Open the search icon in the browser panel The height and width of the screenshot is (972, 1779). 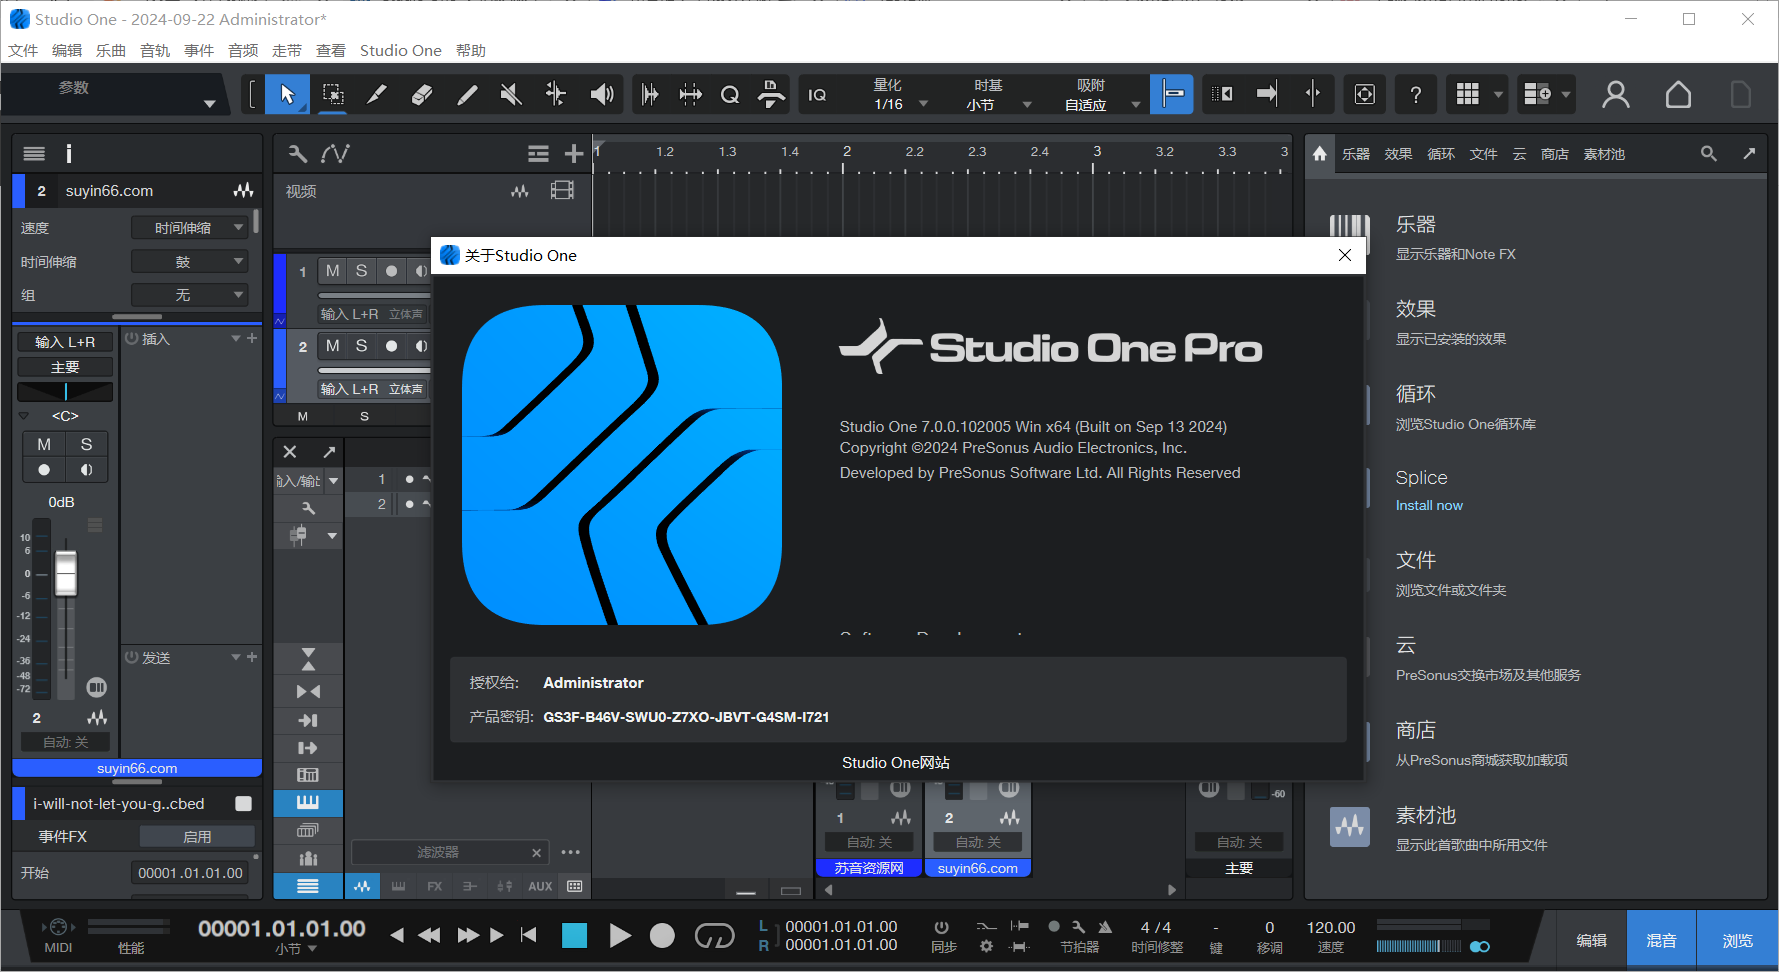click(1708, 153)
